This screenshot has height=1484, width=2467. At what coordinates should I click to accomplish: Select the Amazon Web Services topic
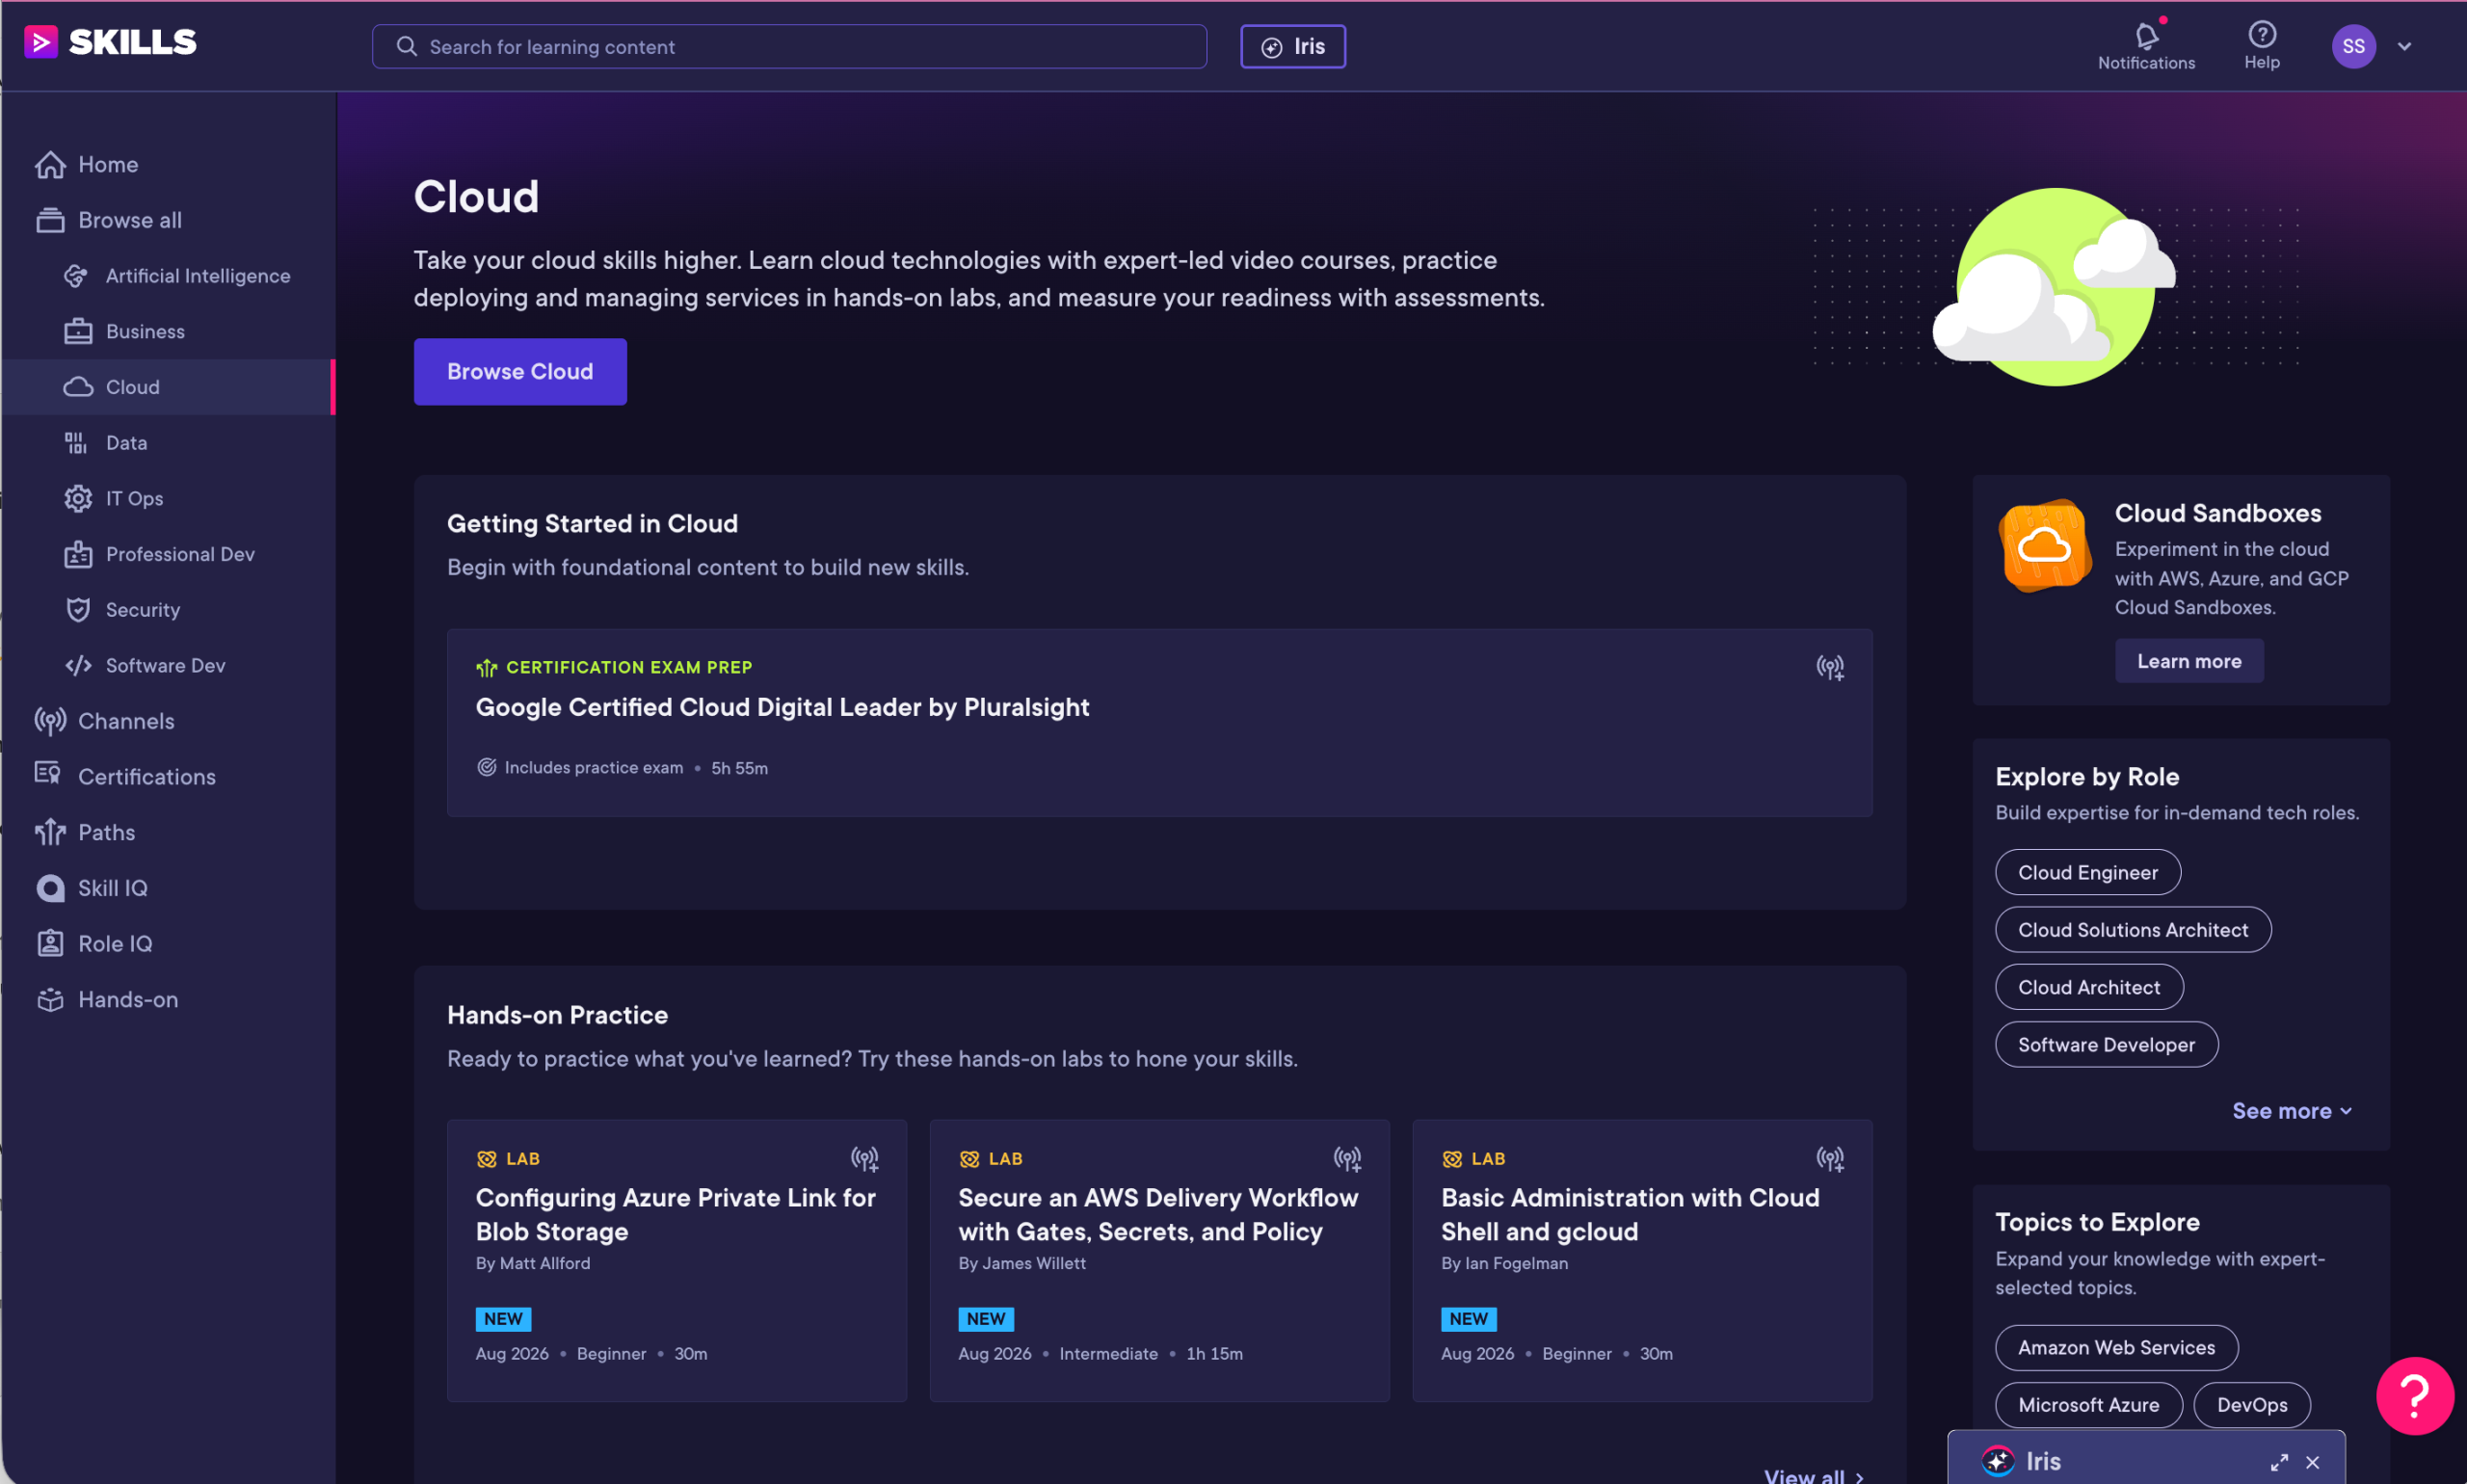[2117, 1348]
